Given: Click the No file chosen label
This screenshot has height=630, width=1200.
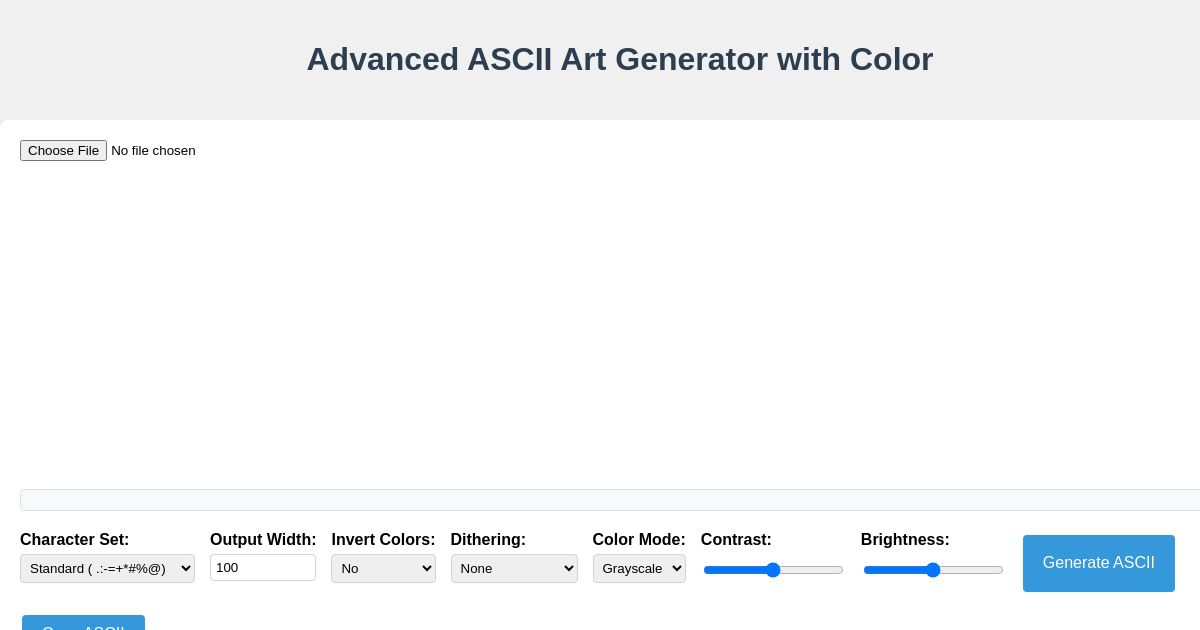Looking at the screenshot, I should click(153, 150).
